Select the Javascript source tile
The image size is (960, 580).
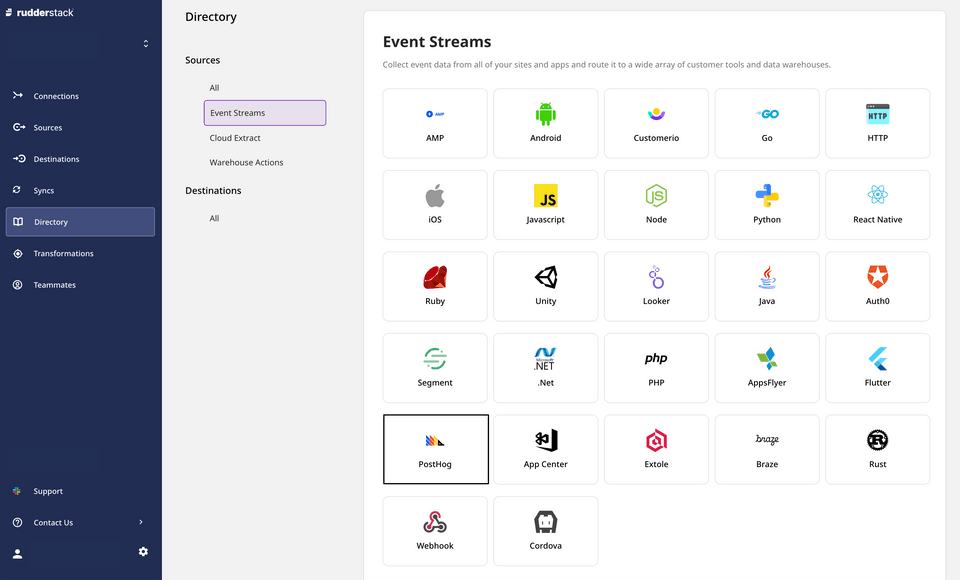(546, 205)
